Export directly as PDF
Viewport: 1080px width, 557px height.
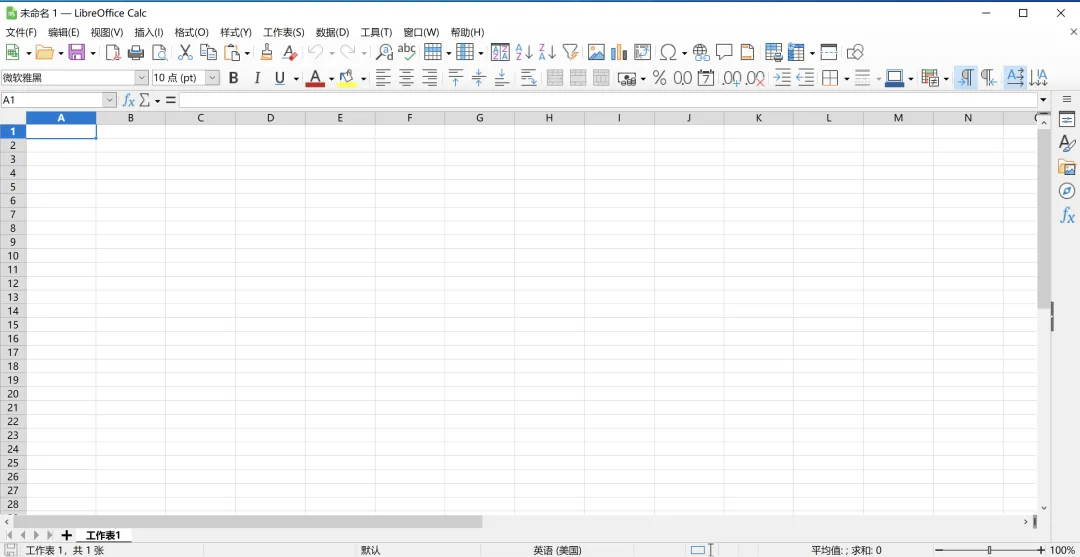[113, 52]
